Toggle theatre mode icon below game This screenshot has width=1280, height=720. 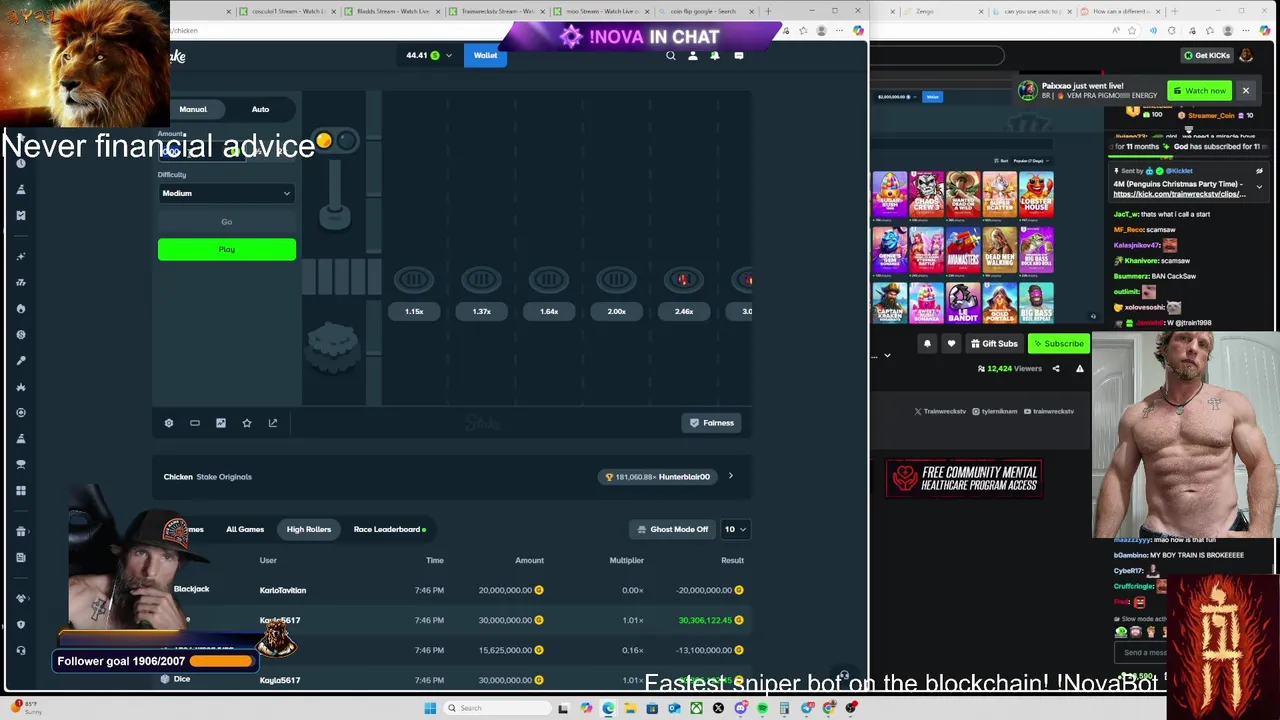tap(195, 423)
